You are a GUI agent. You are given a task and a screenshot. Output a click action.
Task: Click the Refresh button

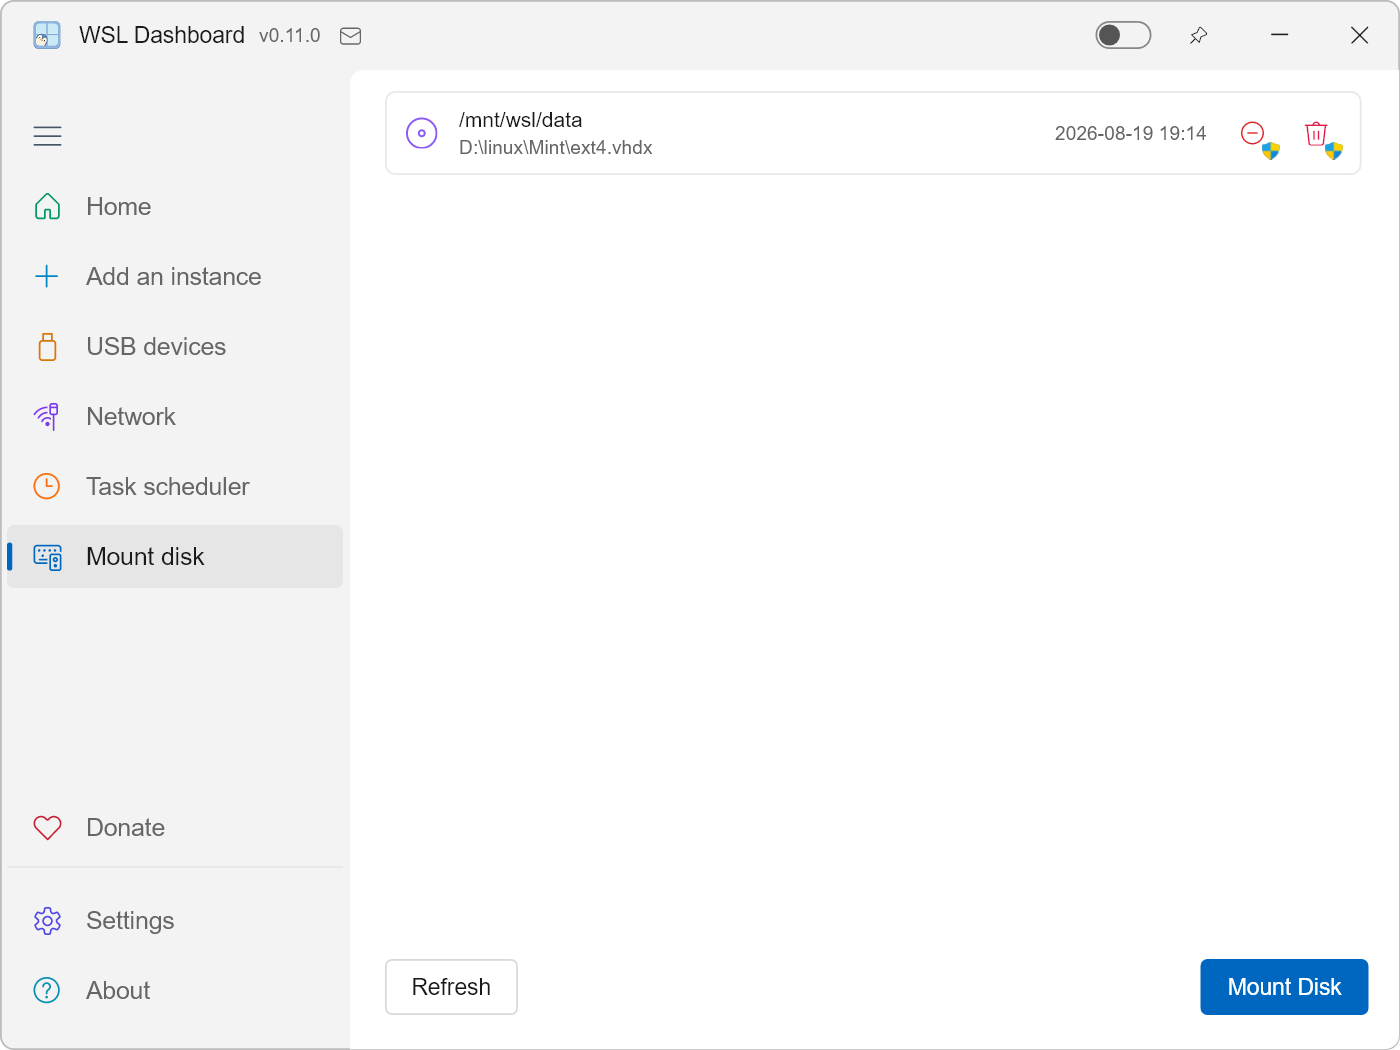tap(451, 987)
